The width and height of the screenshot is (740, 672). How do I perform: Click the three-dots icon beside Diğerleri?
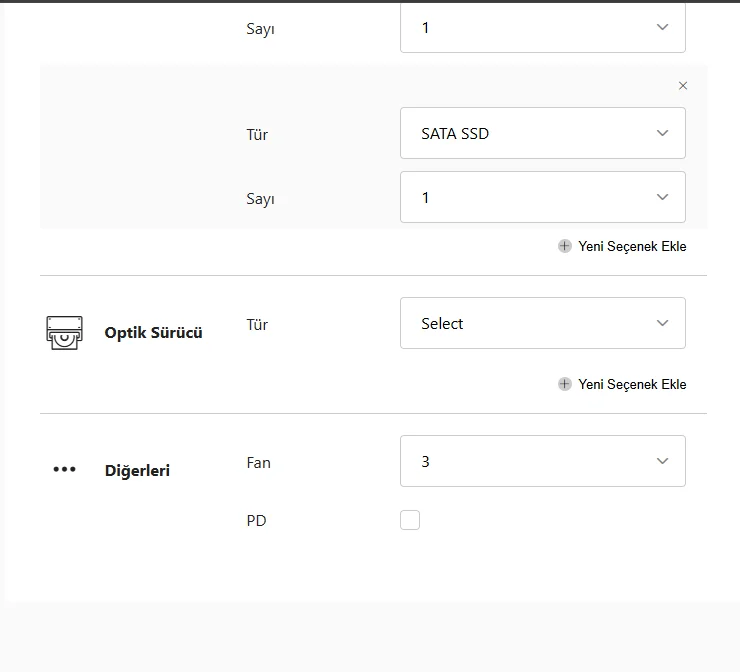pyautogui.click(x=64, y=469)
